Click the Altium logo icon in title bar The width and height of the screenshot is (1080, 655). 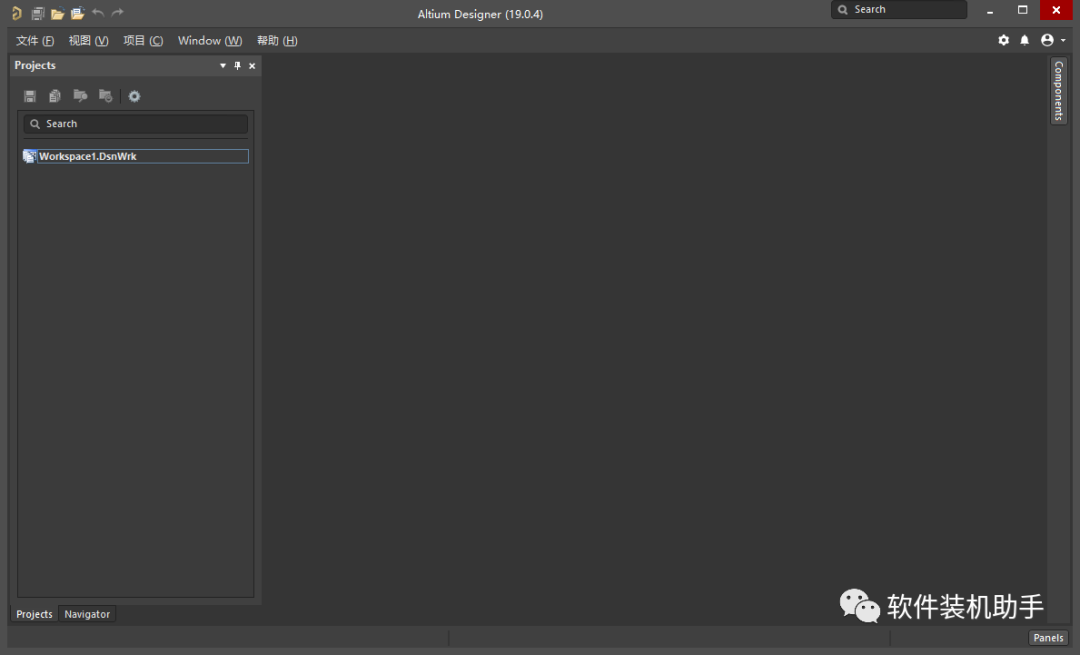[17, 13]
